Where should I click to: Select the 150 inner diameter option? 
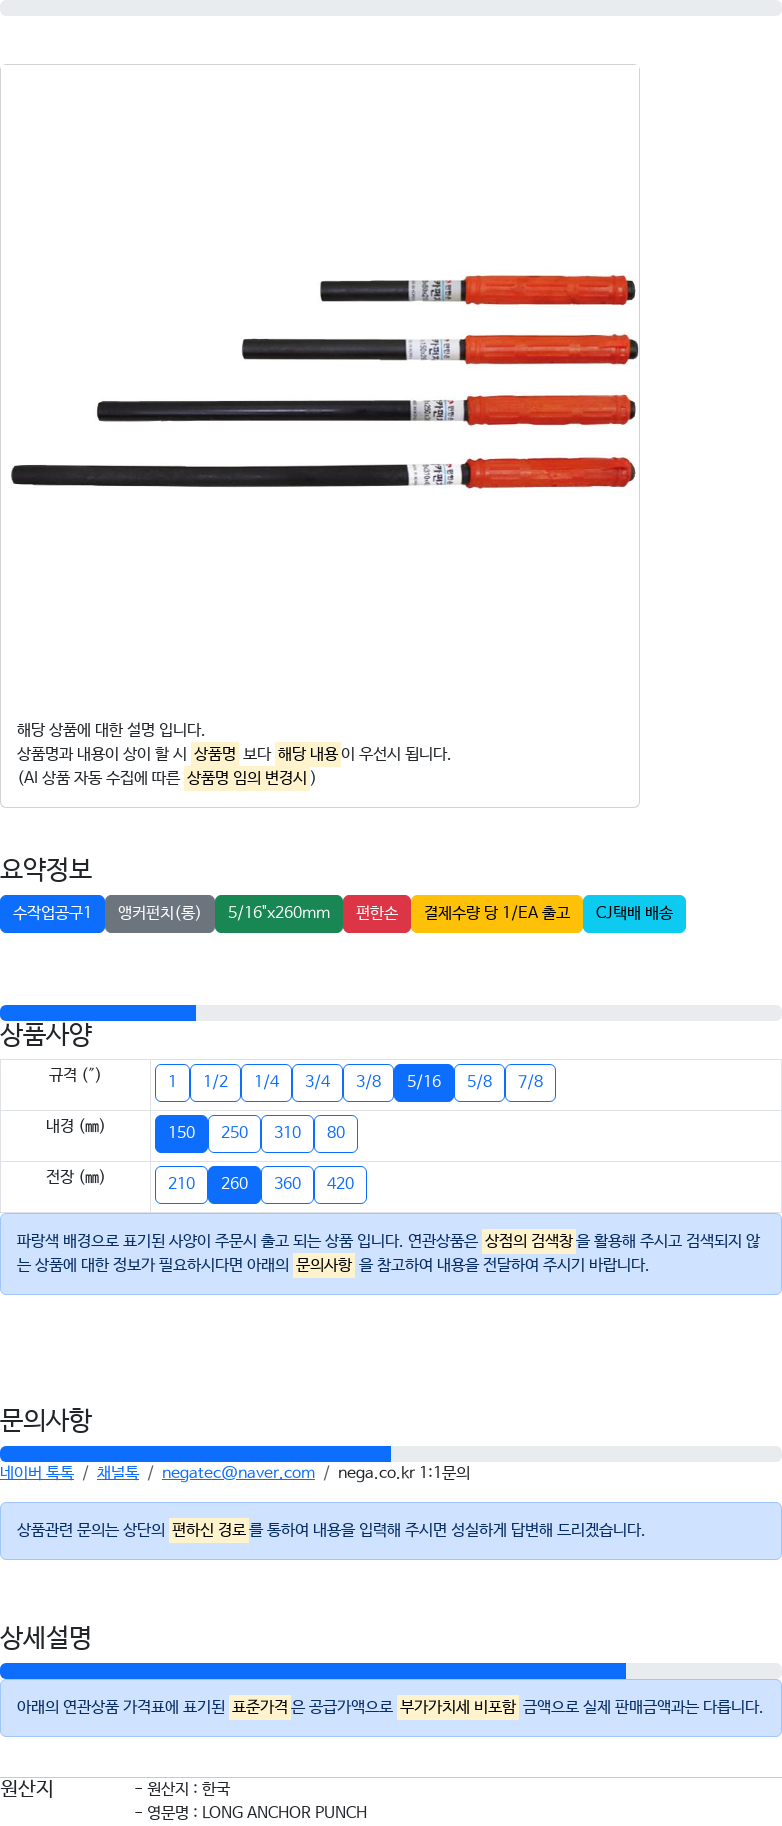pyautogui.click(x=181, y=1133)
